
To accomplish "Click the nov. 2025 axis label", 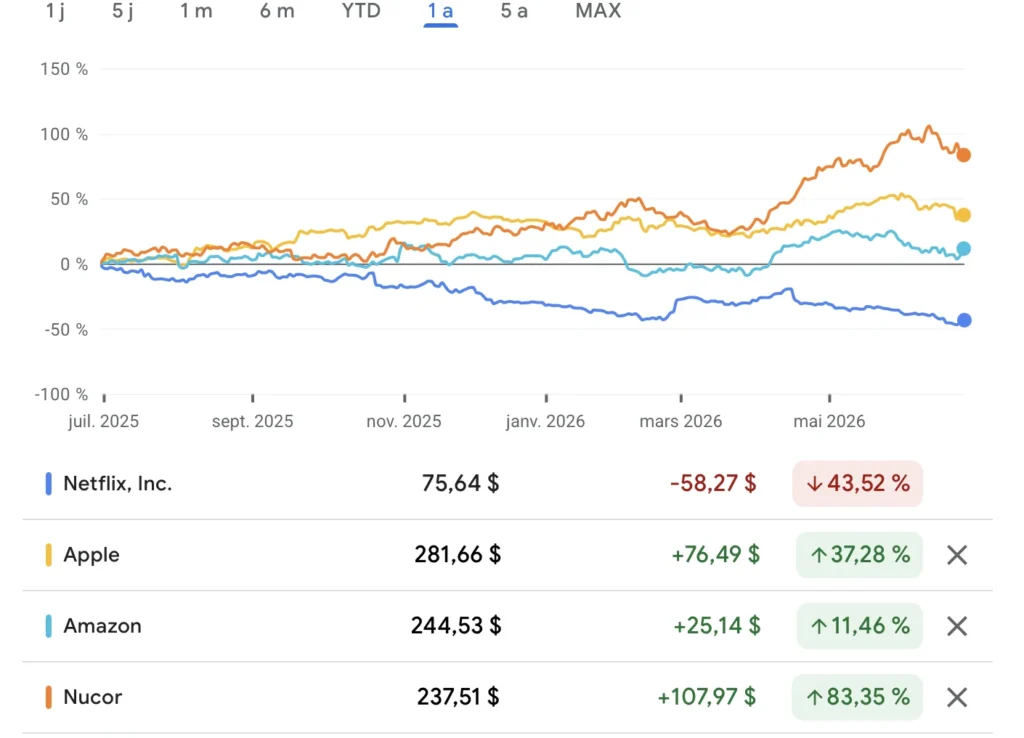I will click(404, 421).
